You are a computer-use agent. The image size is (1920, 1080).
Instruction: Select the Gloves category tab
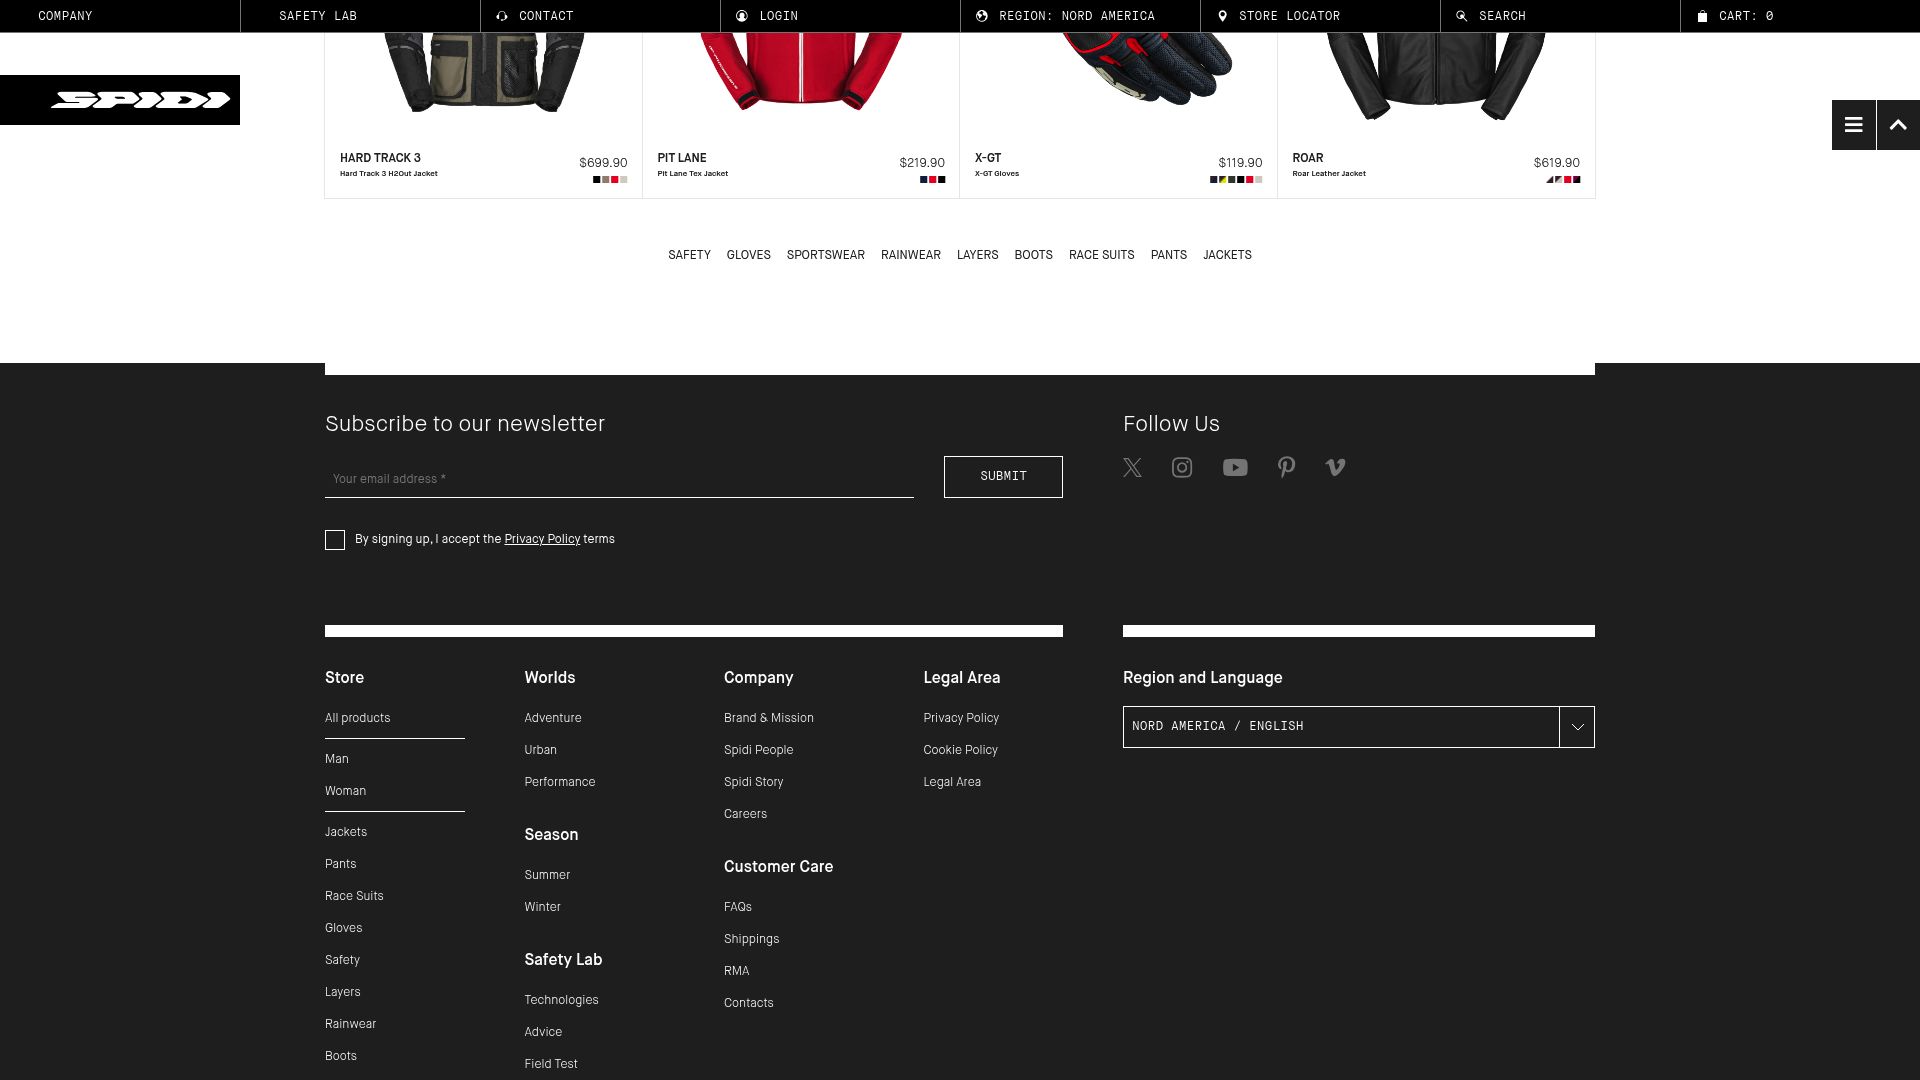point(748,255)
